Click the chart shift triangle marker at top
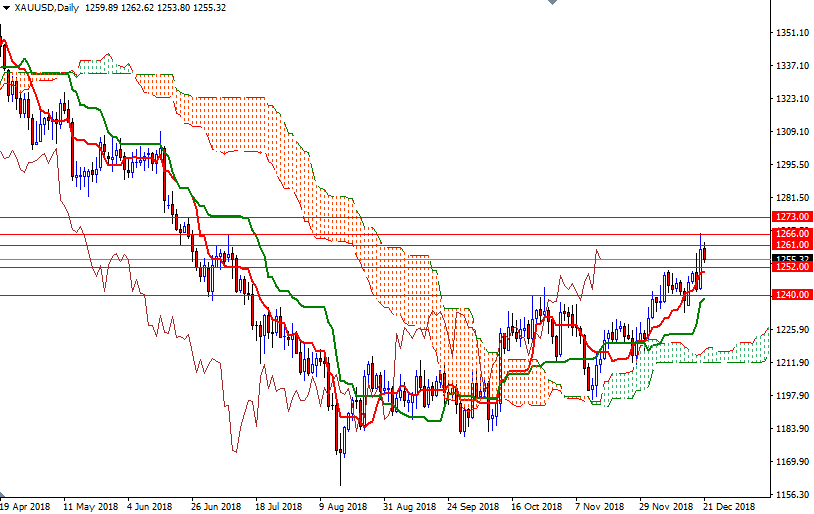 553,4
